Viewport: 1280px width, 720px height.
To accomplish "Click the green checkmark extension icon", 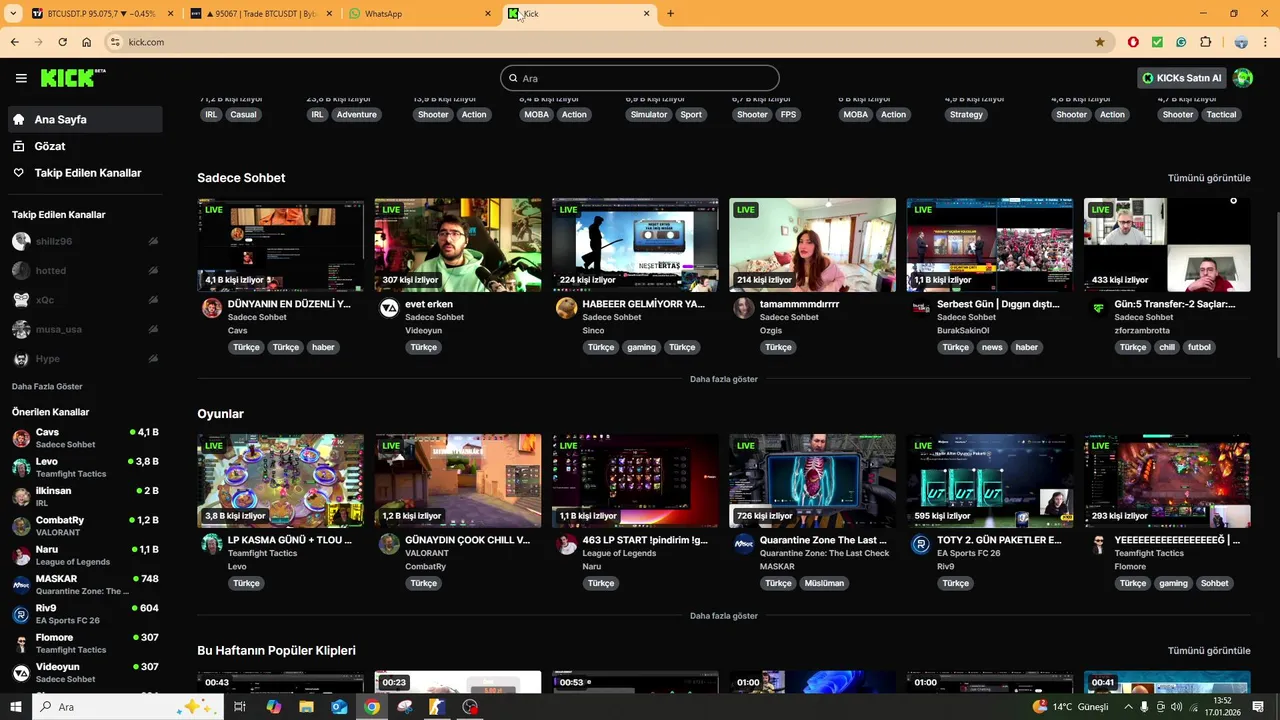I will tap(1157, 42).
